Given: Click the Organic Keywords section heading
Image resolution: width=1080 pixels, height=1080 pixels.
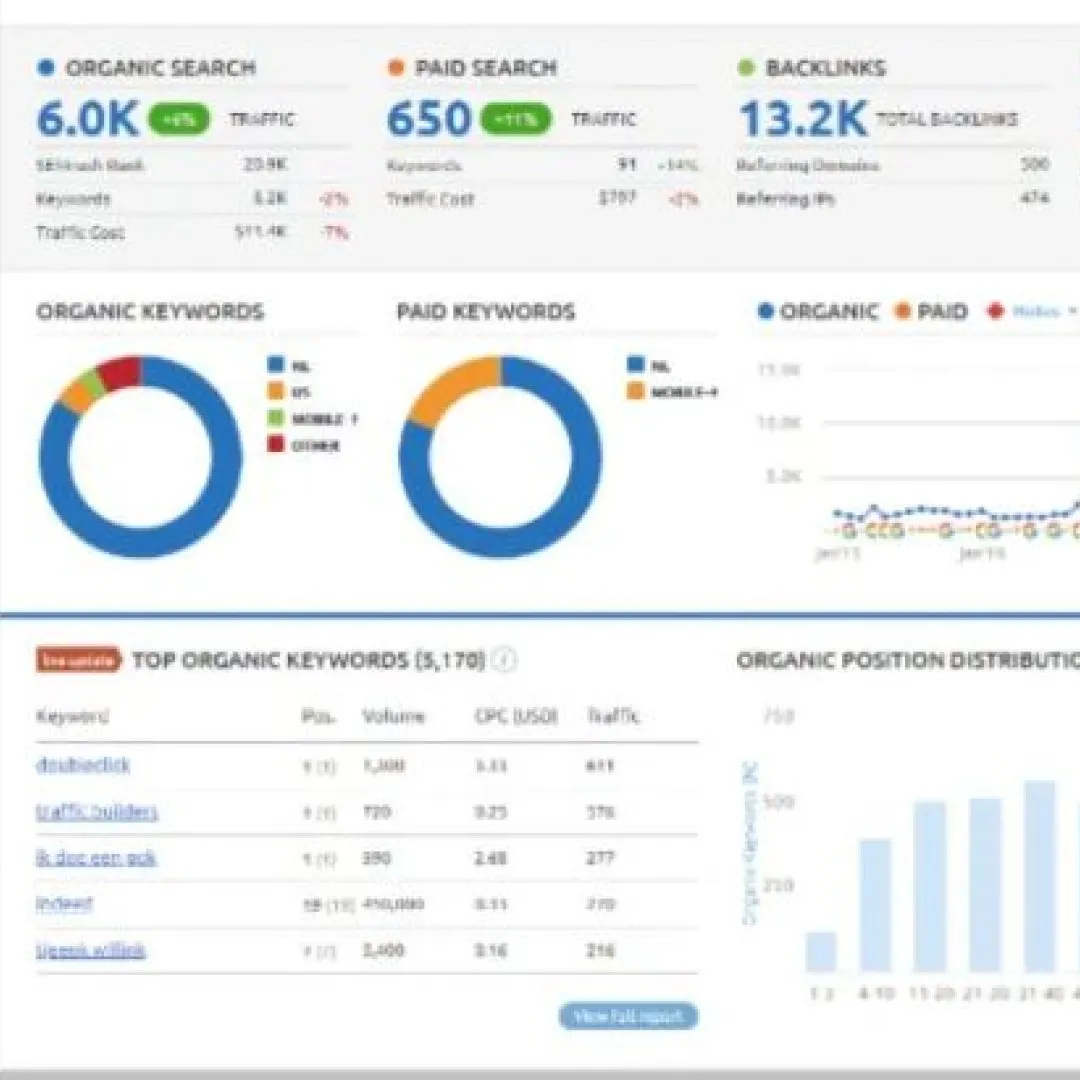Looking at the screenshot, I should tap(150, 311).
